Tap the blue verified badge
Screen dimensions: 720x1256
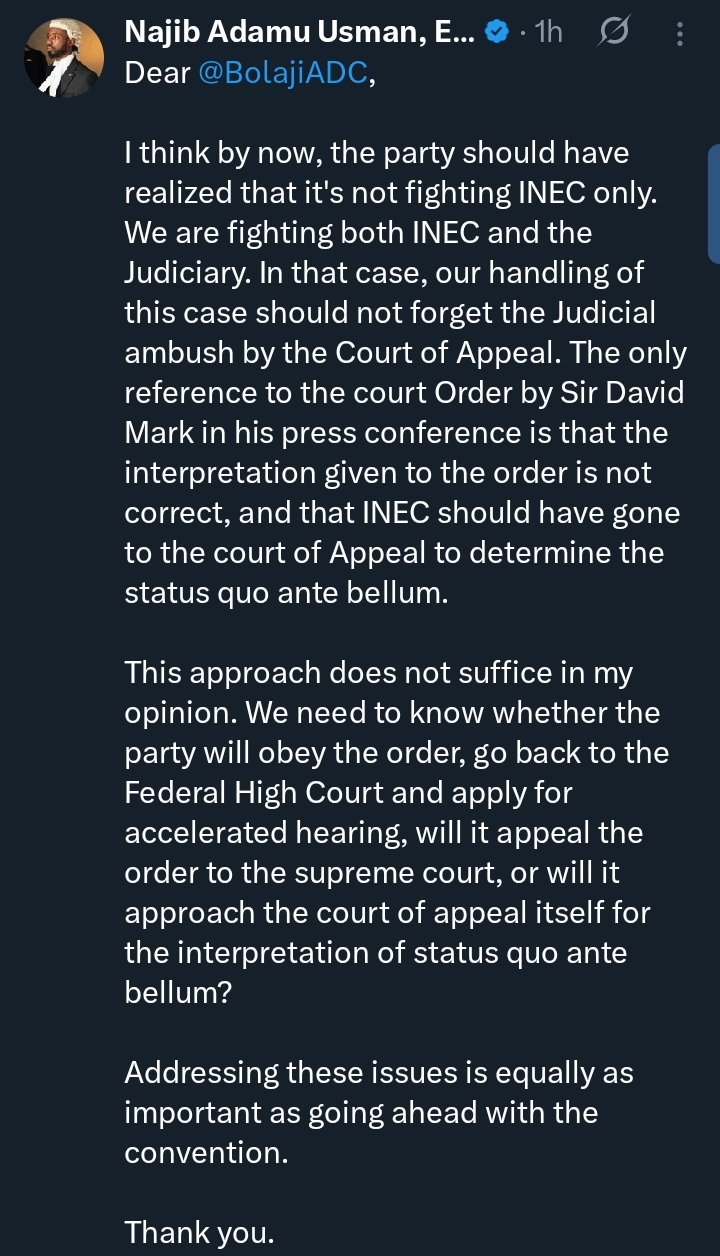coord(497,34)
